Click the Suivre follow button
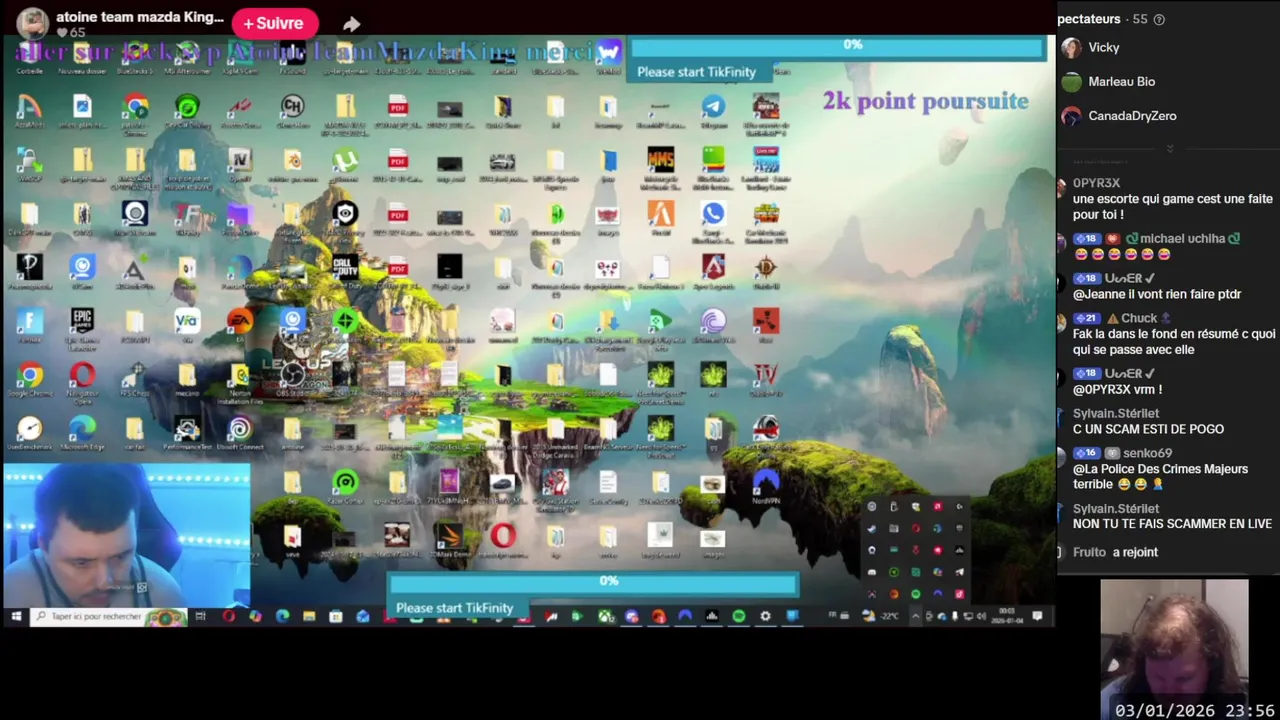Image resolution: width=1280 pixels, height=720 pixels. (274, 23)
